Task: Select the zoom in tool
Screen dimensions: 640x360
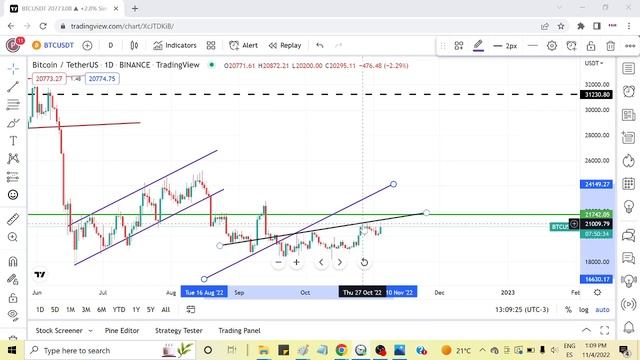Action: point(13,237)
